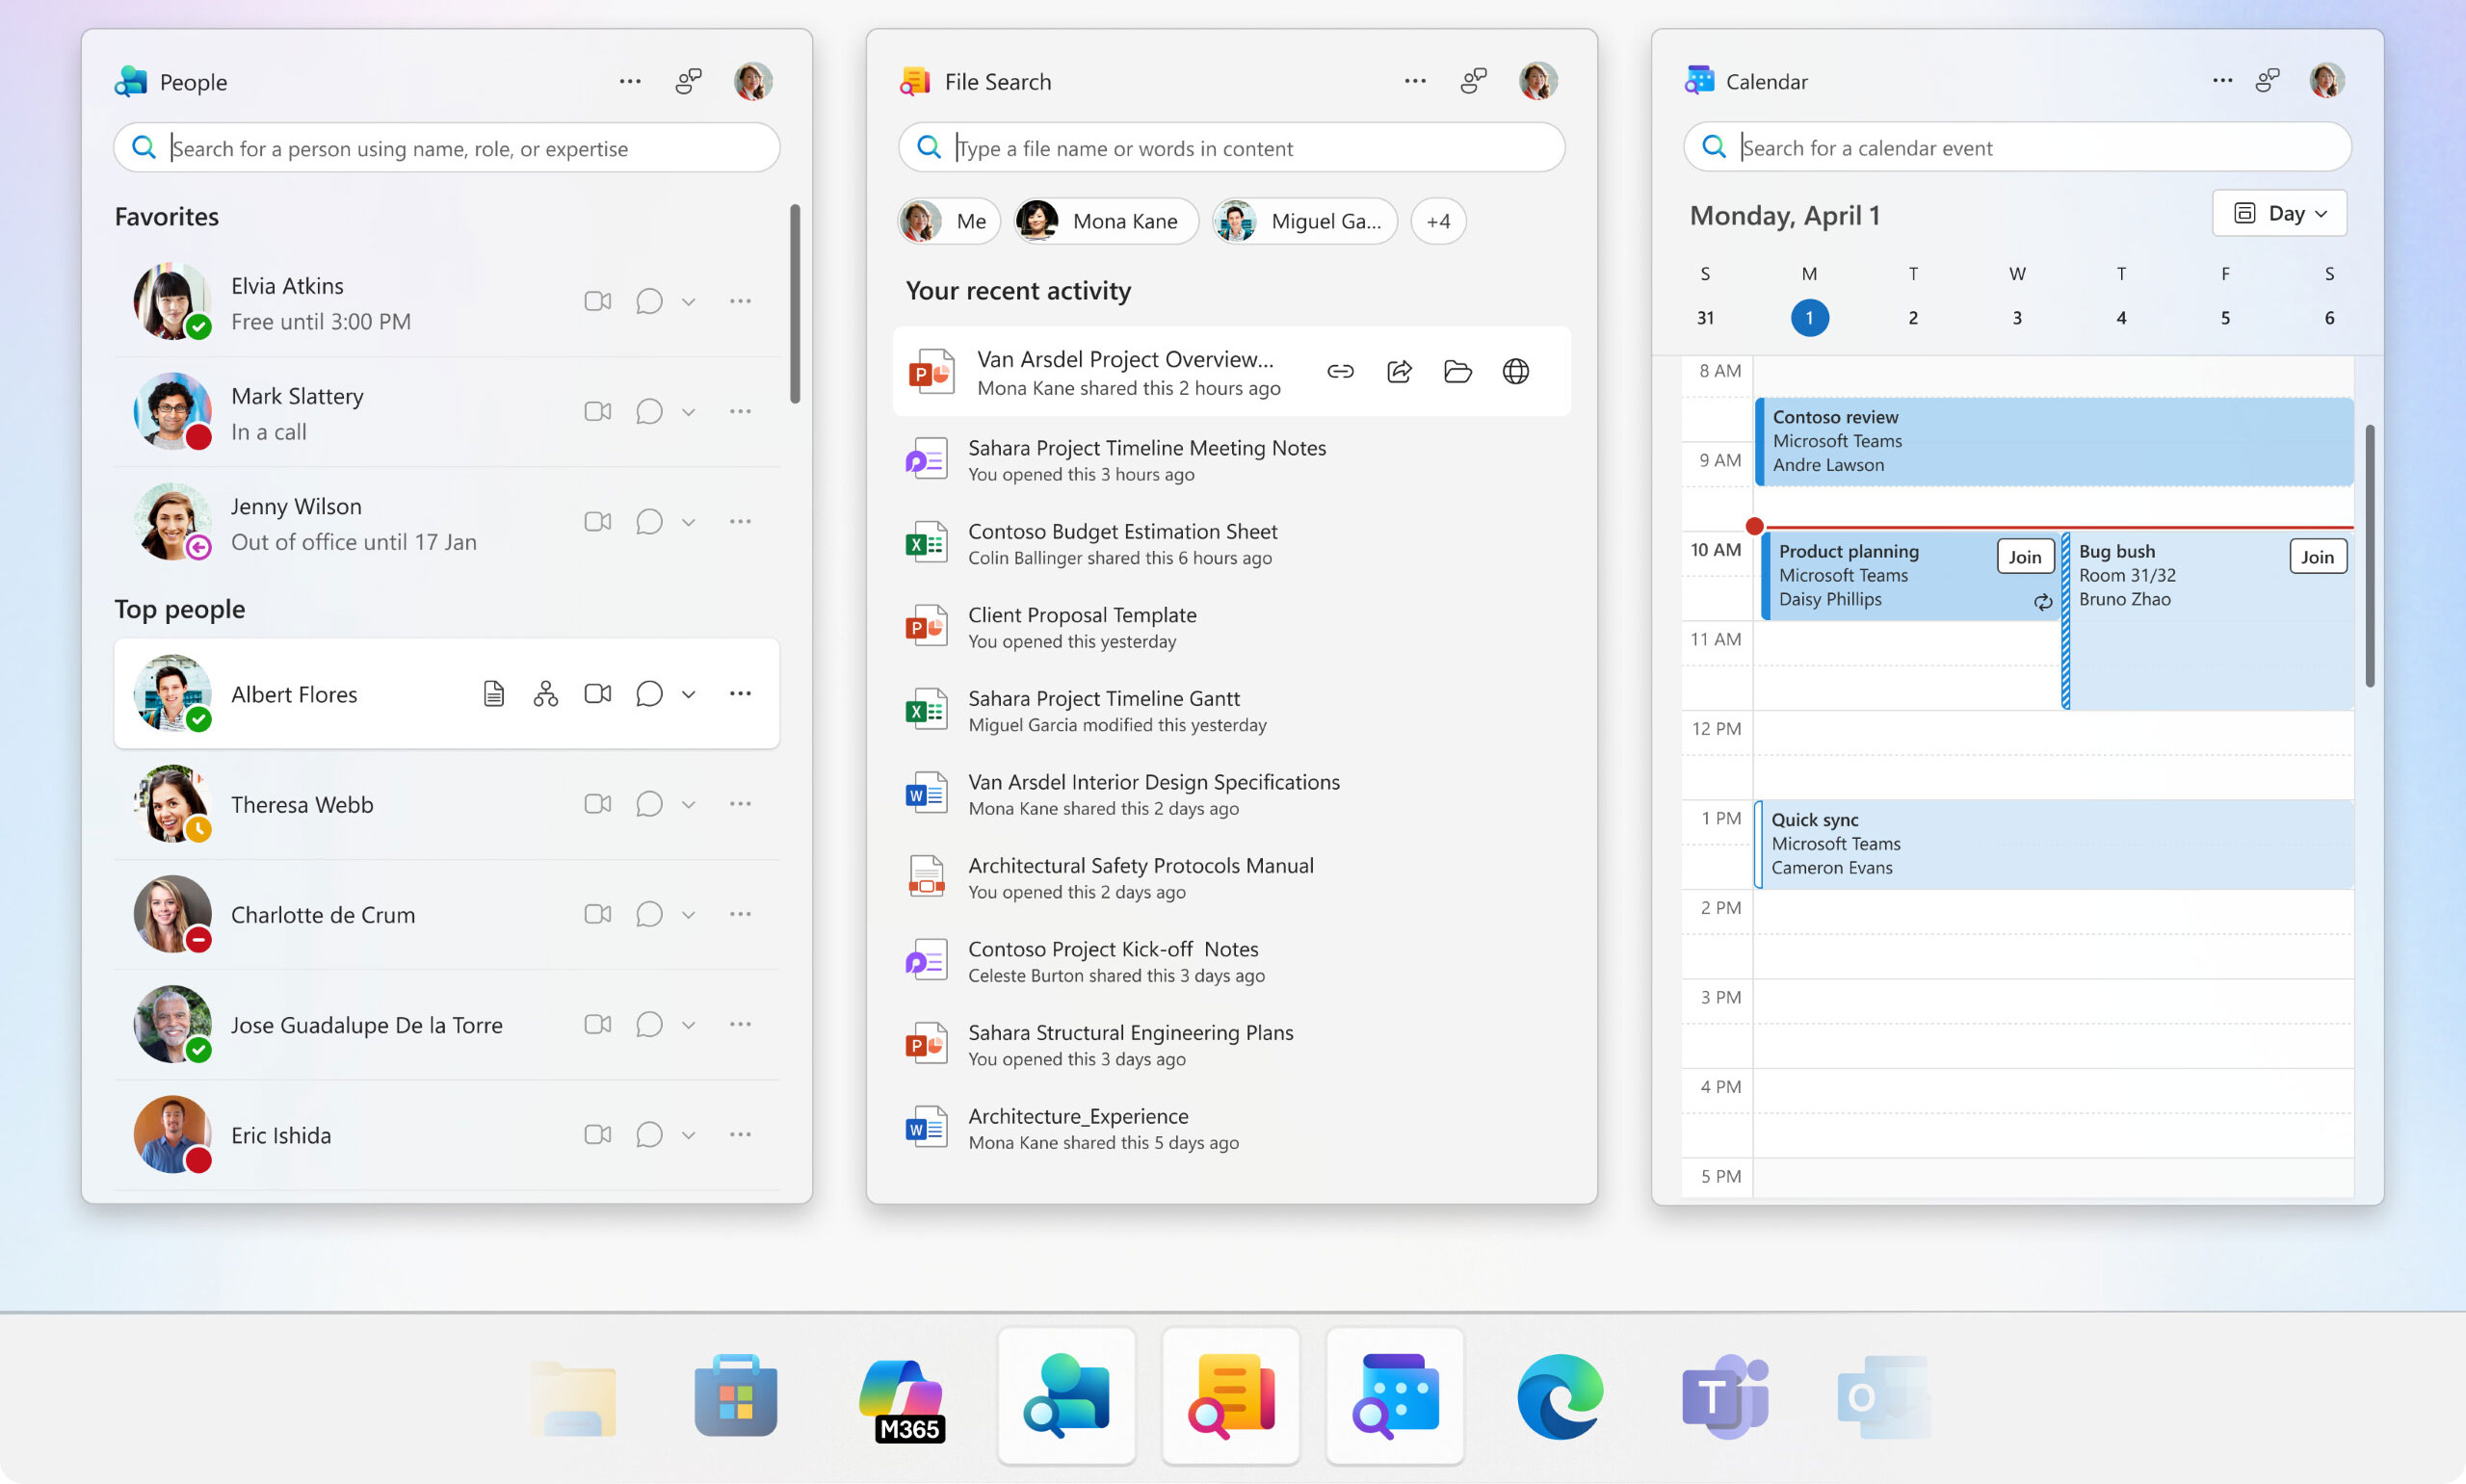
Task: Open the Day view dropdown in Calendar
Action: (2279, 213)
